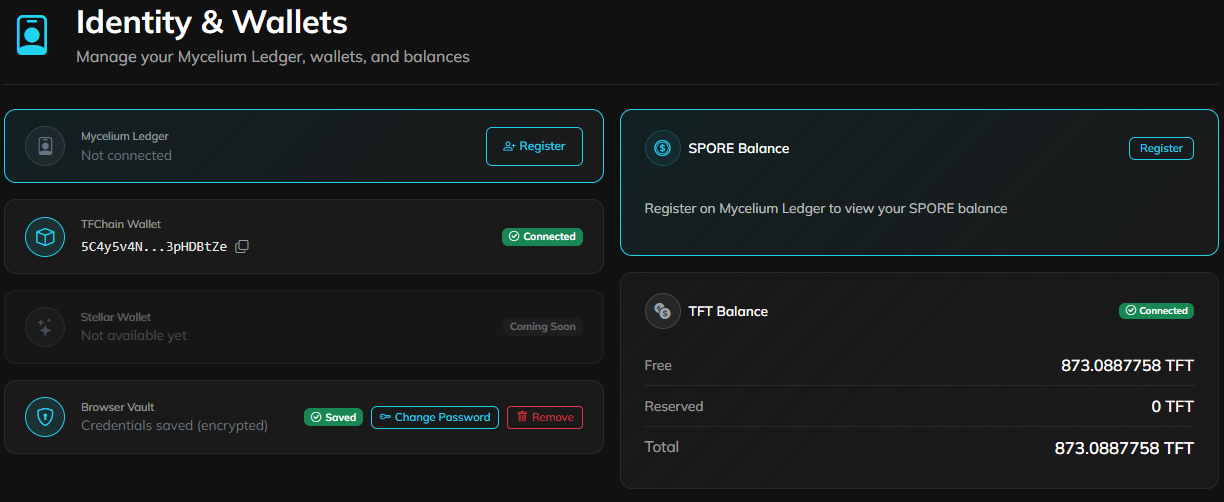Click the Browser Vault label
The height and width of the screenshot is (502, 1224).
point(117,407)
